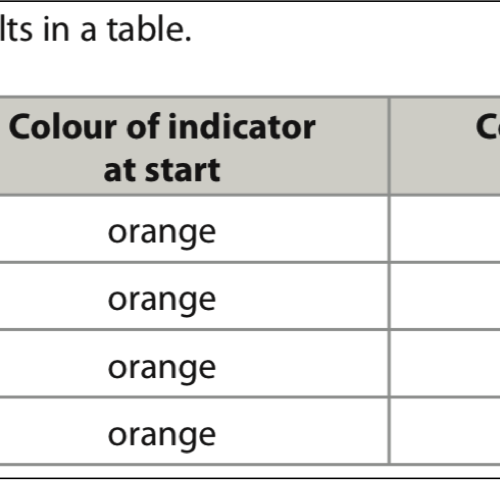The image size is (500, 480).
Task: Click the letter 'a' before 'table.'
Action: point(88,33)
